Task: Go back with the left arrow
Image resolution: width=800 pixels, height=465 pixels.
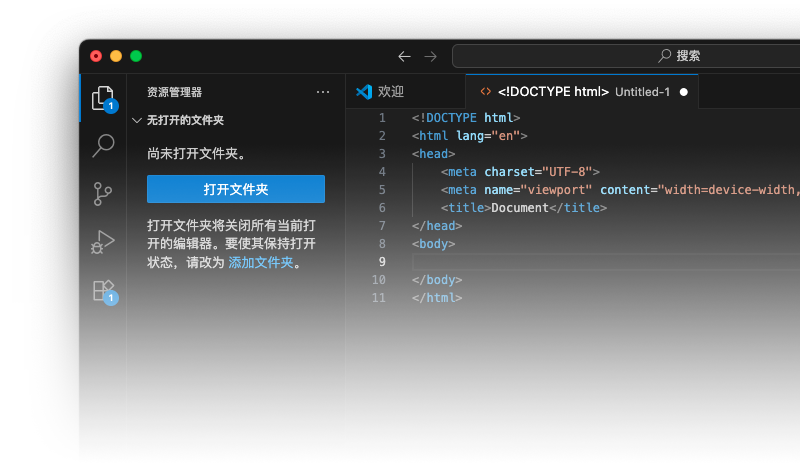Action: pos(405,56)
